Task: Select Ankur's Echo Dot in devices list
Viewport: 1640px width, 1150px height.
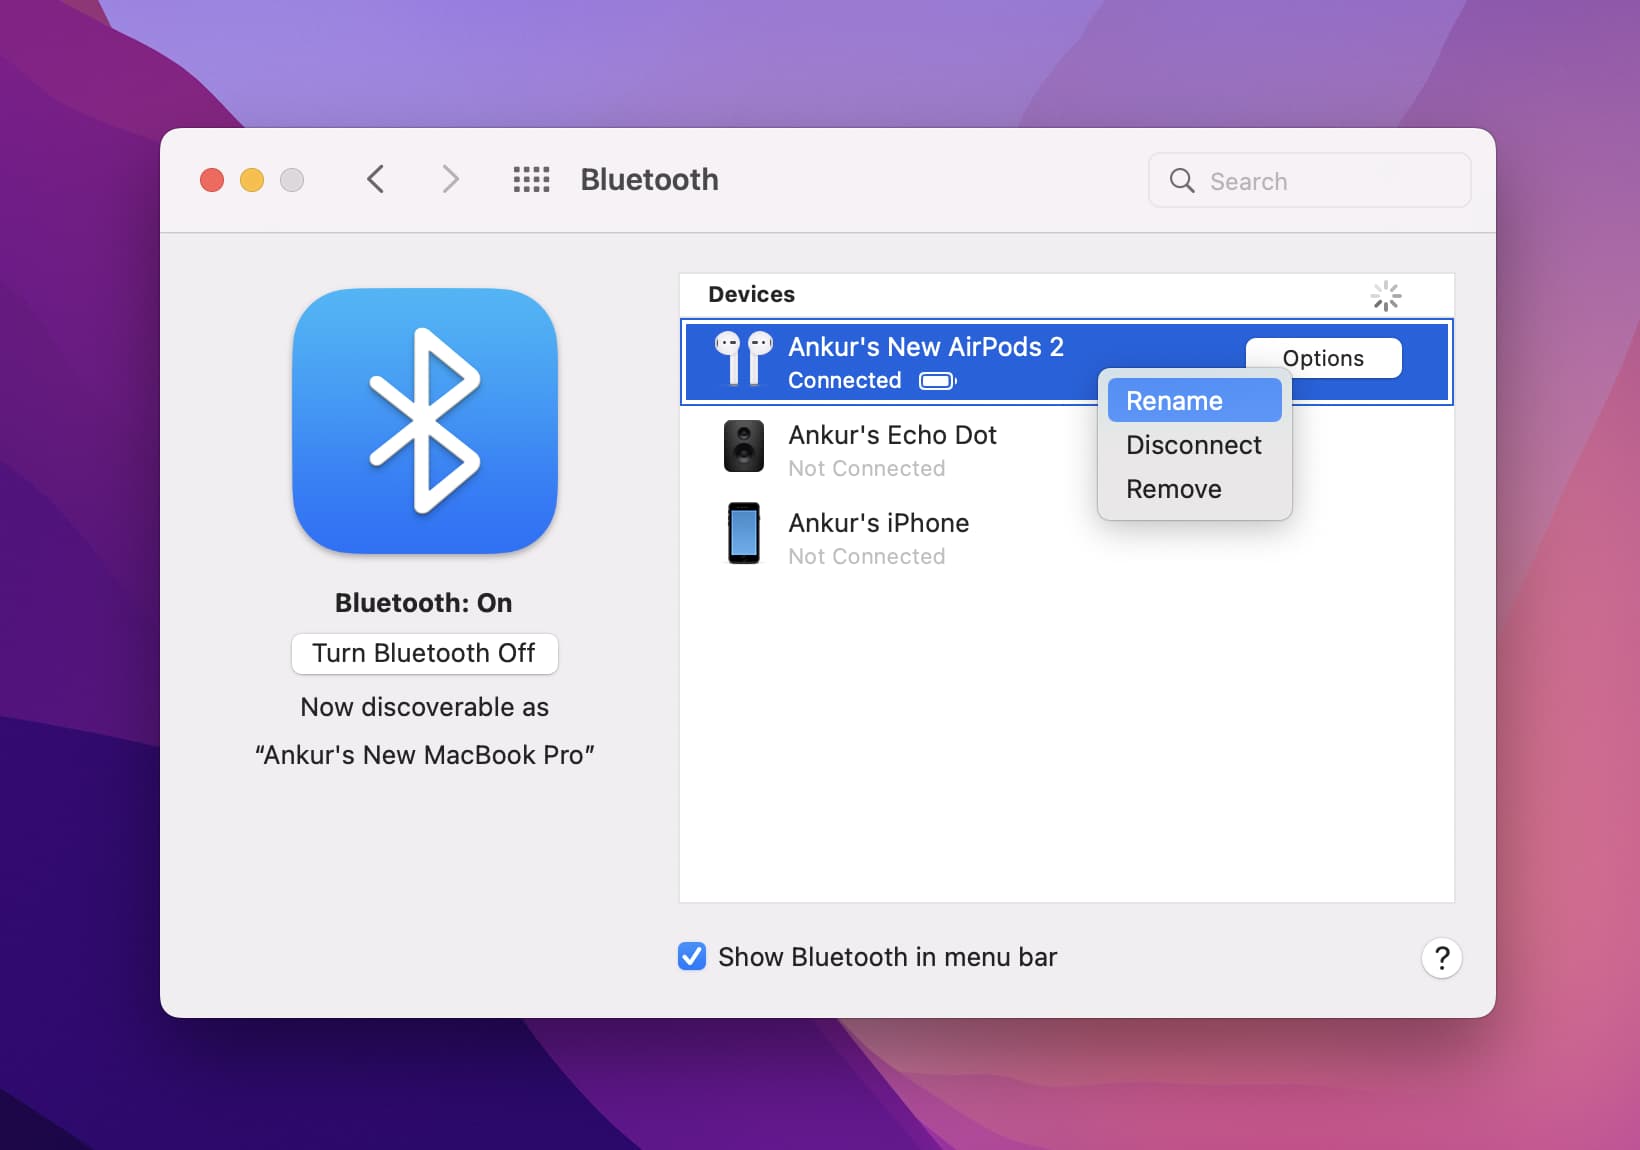Action: point(1066,450)
